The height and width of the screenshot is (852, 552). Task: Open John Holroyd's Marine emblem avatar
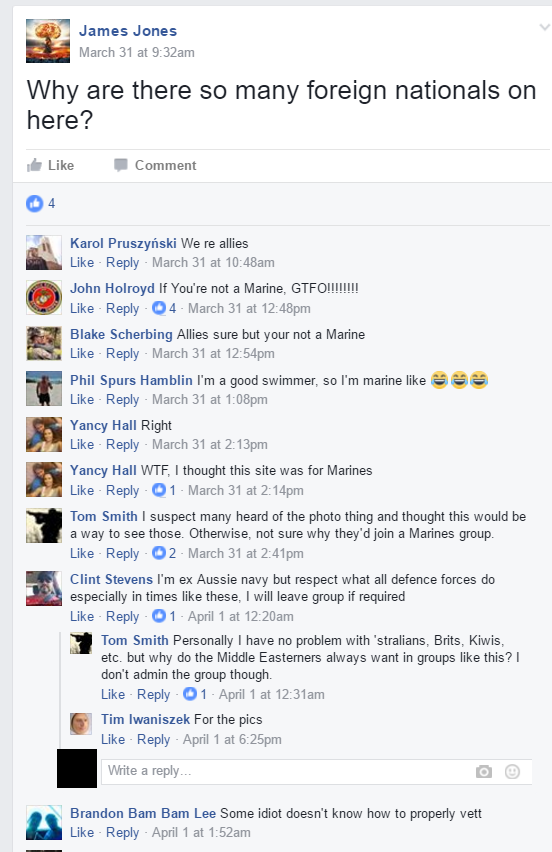pyautogui.click(x=44, y=298)
